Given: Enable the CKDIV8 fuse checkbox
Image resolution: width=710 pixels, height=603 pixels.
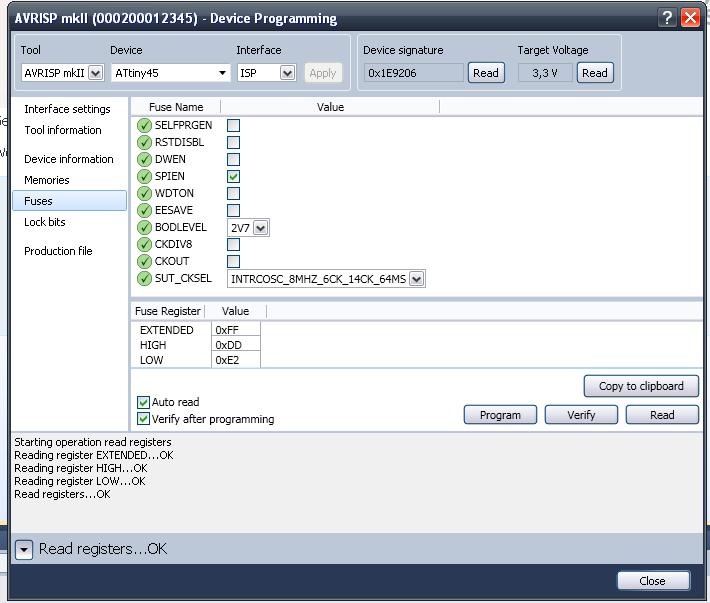Looking at the screenshot, I should tap(233, 244).
